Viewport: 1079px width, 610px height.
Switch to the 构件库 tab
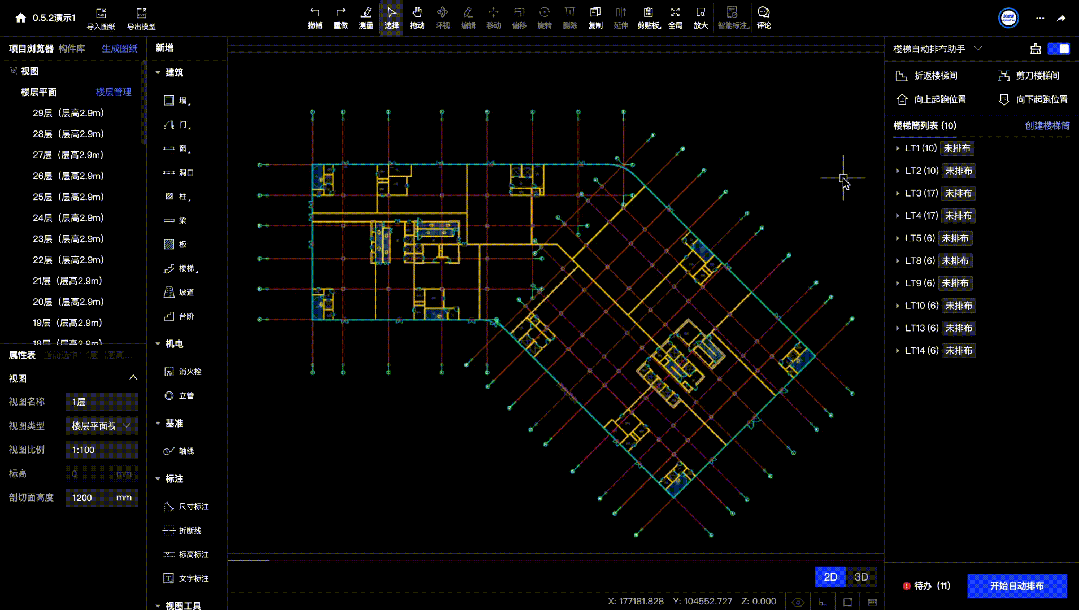72,49
